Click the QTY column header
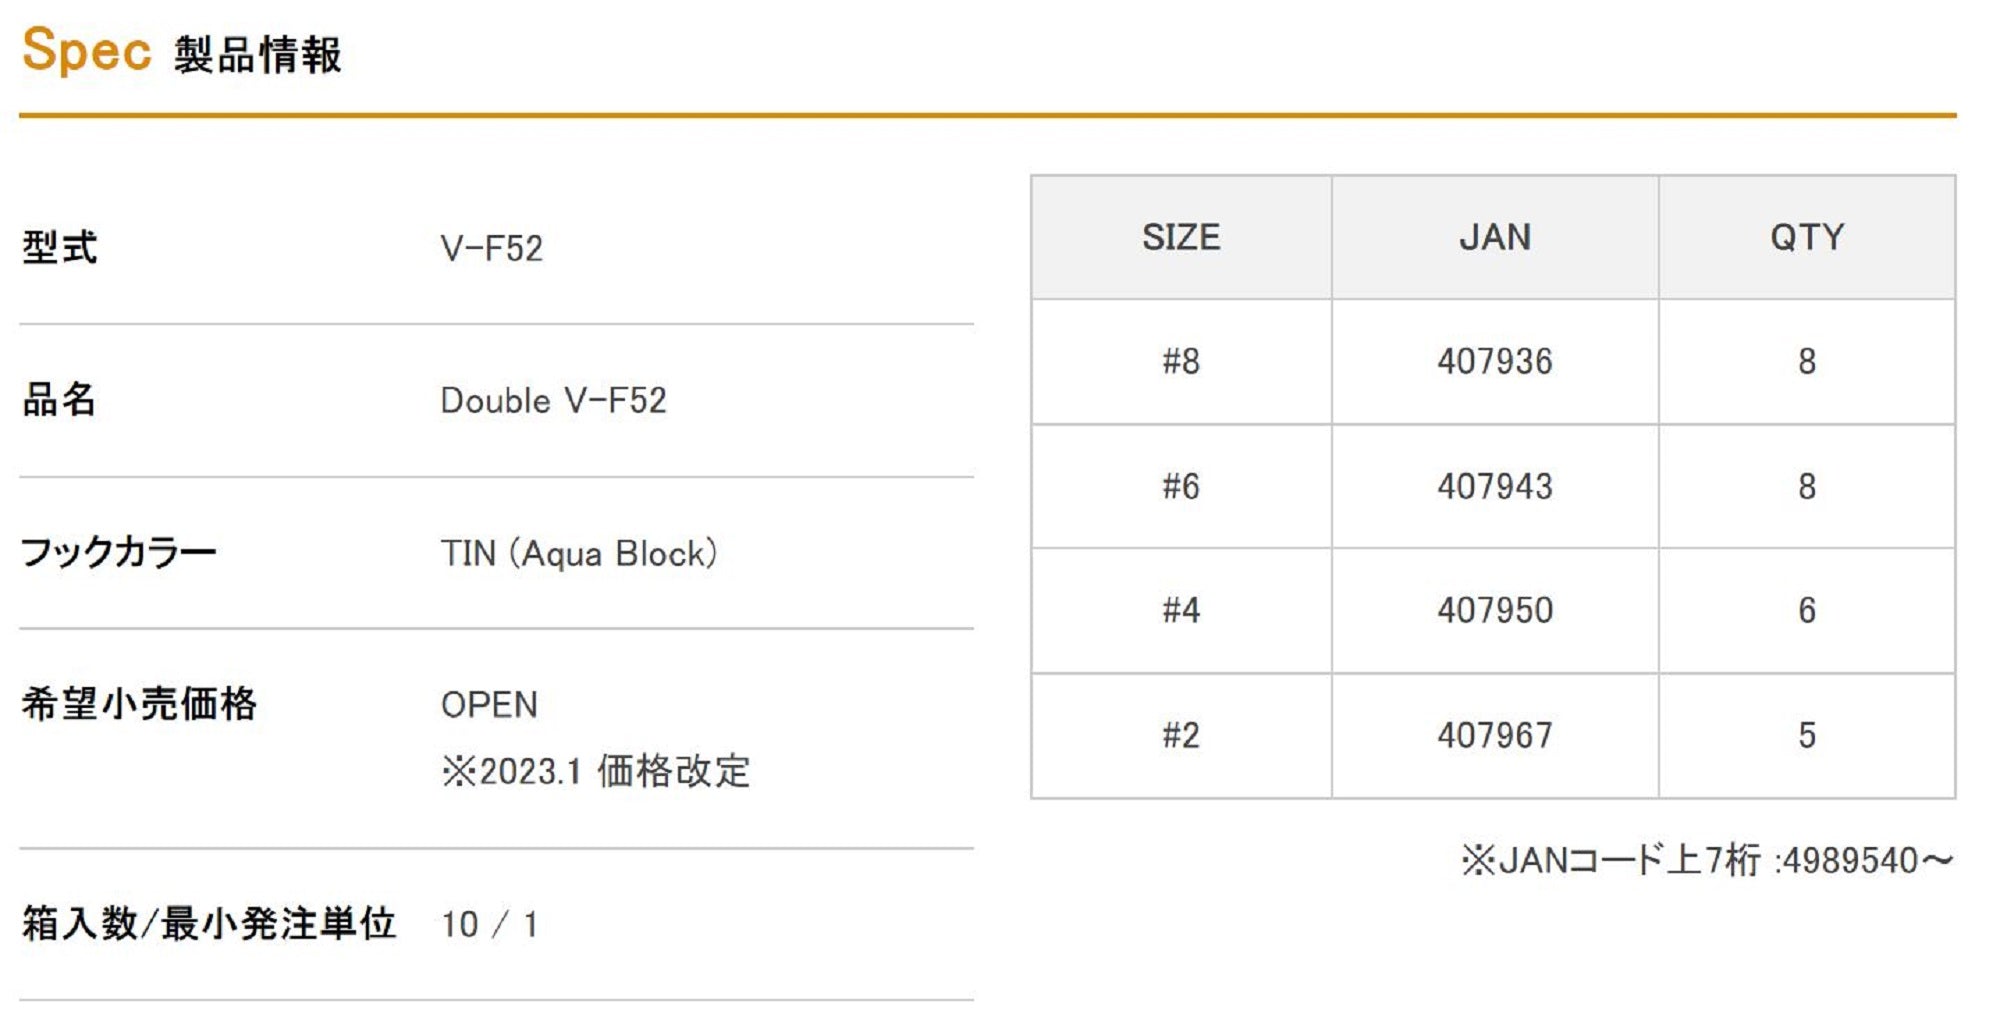Screen dimensions: 2000x1025 pos(1807,238)
